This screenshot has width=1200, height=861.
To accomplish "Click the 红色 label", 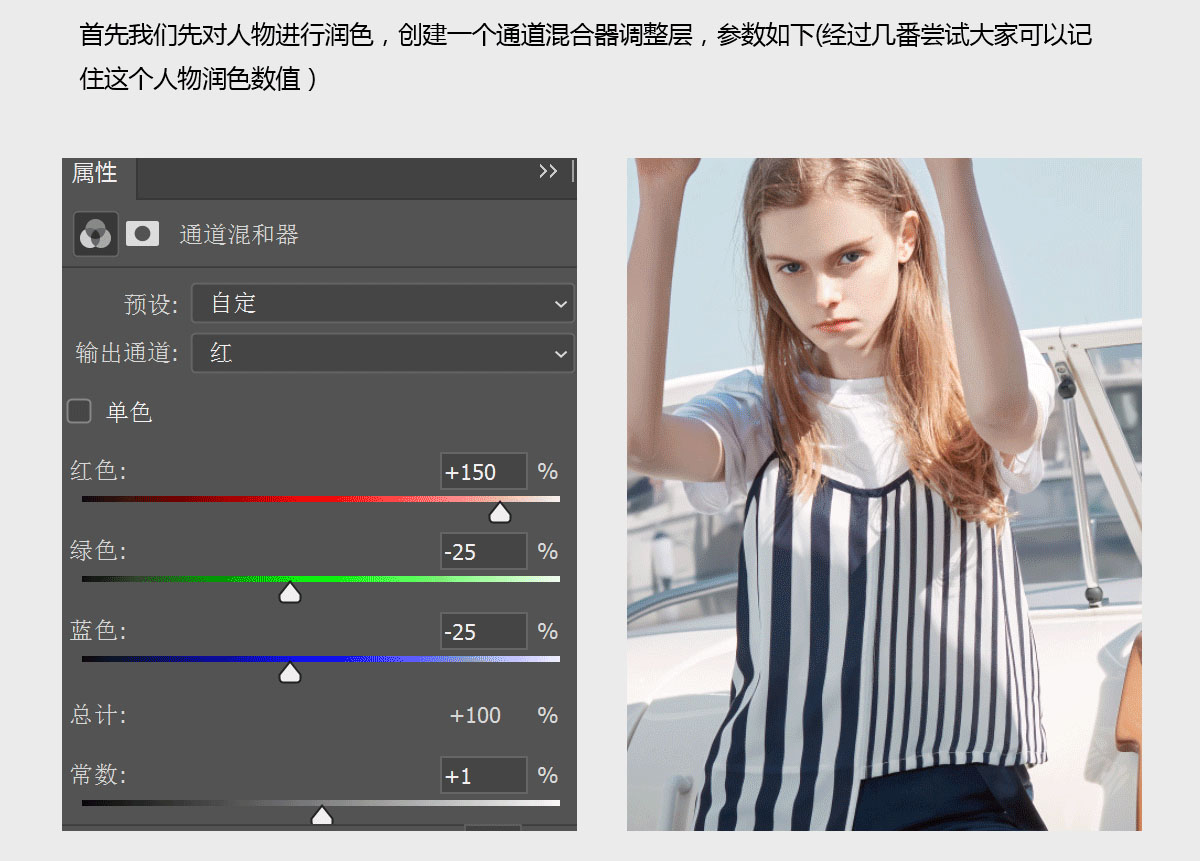I will coord(98,471).
